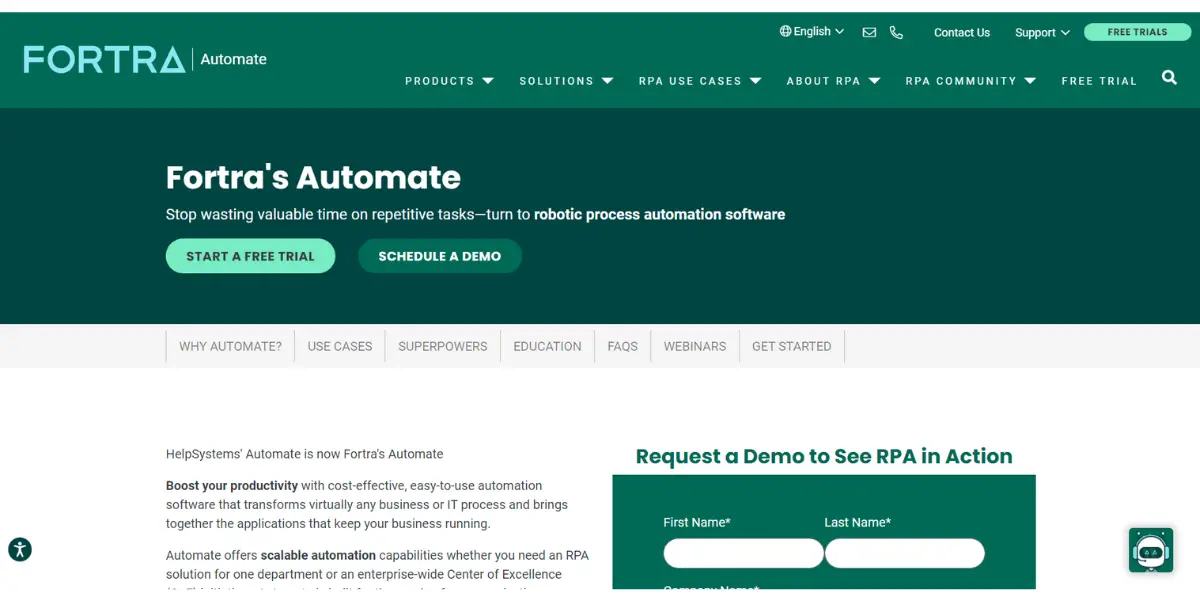This screenshot has height=600, width=1200.
Task: Open the chatbot robot icon
Action: point(1151,549)
